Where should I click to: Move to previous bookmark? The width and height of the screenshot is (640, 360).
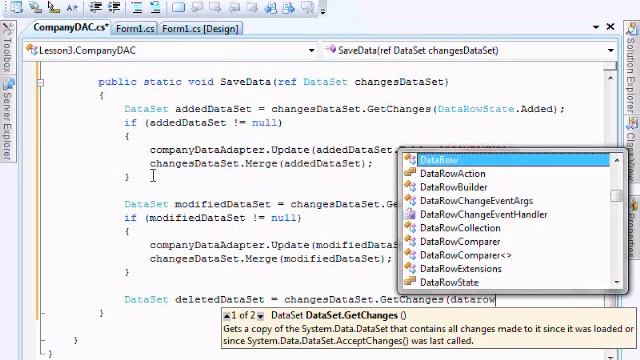tap(197, 7)
